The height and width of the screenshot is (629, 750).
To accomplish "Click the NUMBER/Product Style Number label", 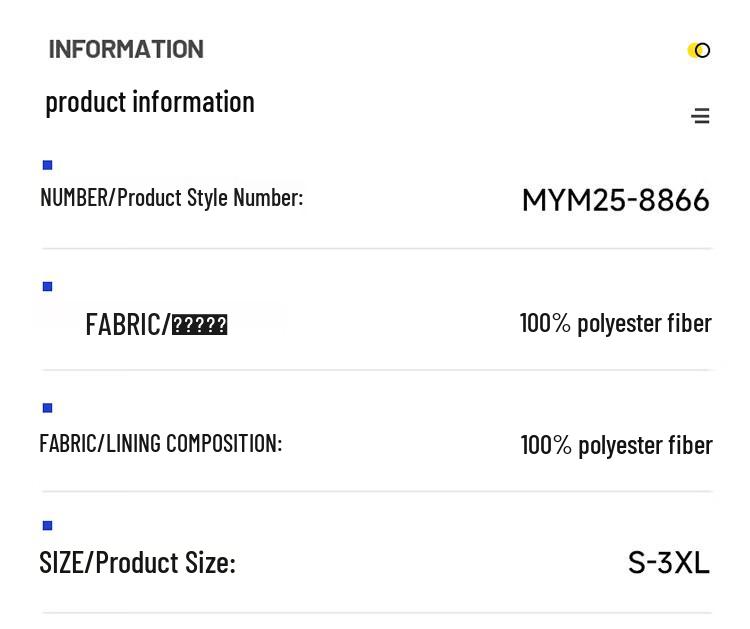I will coord(171,198).
